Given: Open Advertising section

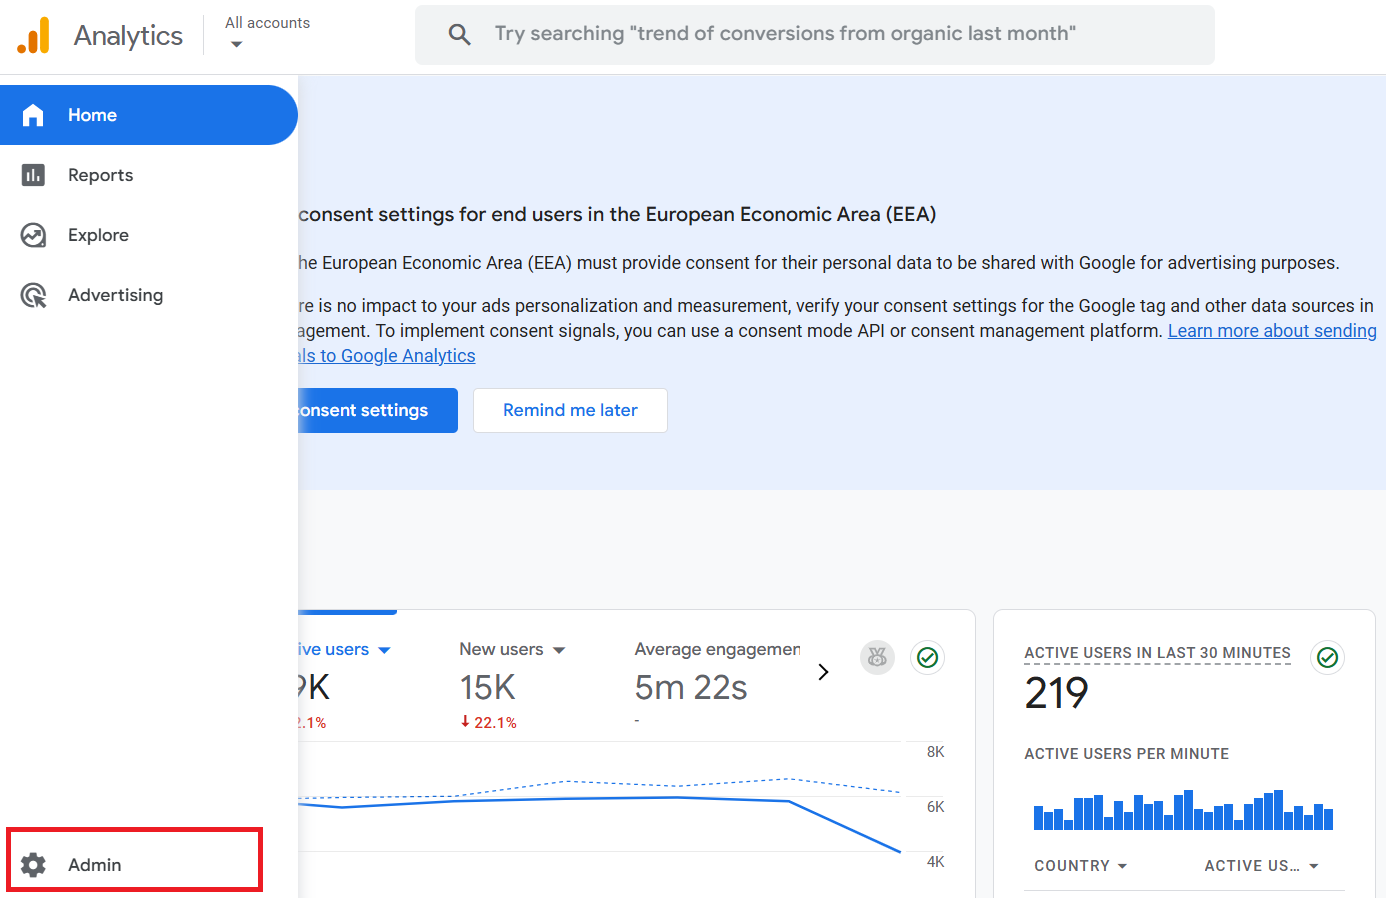Looking at the screenshot, I should (x=149, y=295).
